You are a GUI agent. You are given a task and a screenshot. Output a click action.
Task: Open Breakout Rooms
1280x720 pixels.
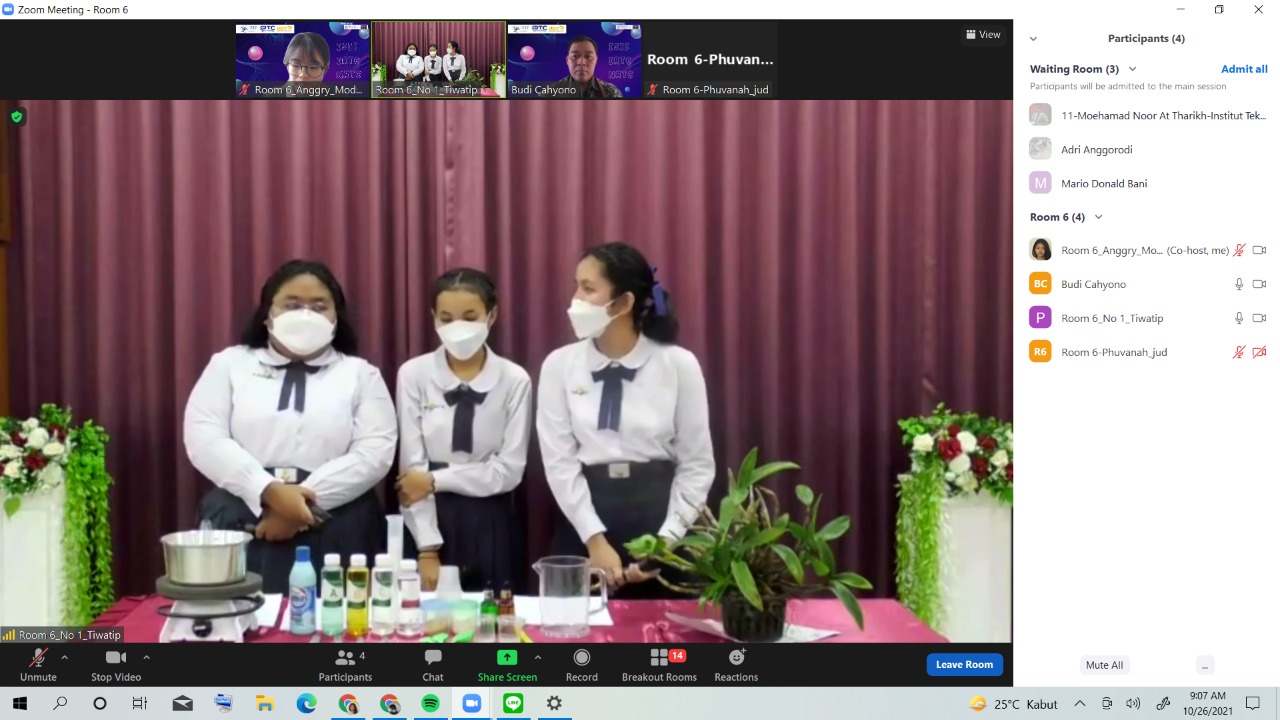pyautogui.click(x=659, y=664)
